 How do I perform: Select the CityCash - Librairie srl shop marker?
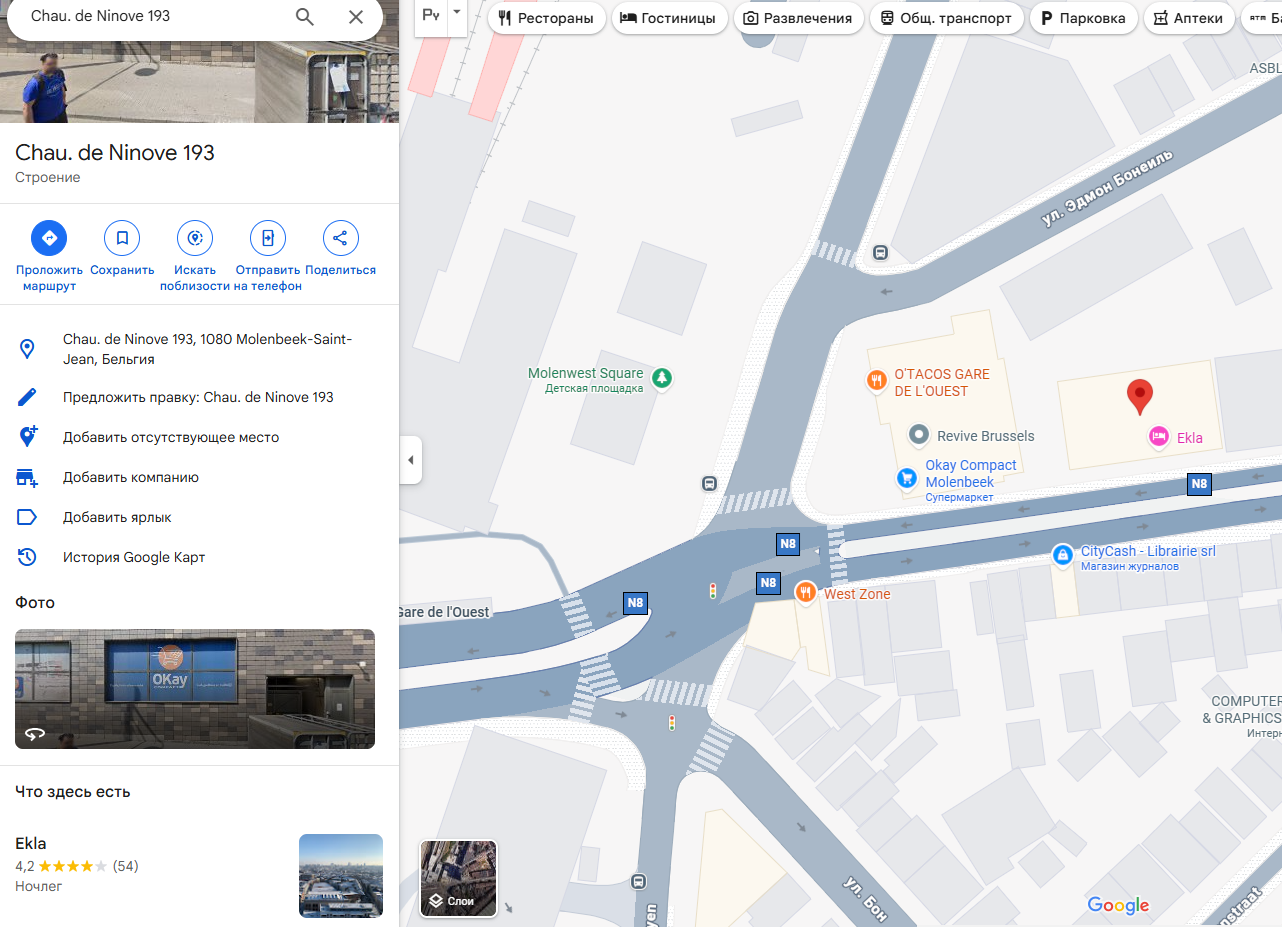point(1063,555)
